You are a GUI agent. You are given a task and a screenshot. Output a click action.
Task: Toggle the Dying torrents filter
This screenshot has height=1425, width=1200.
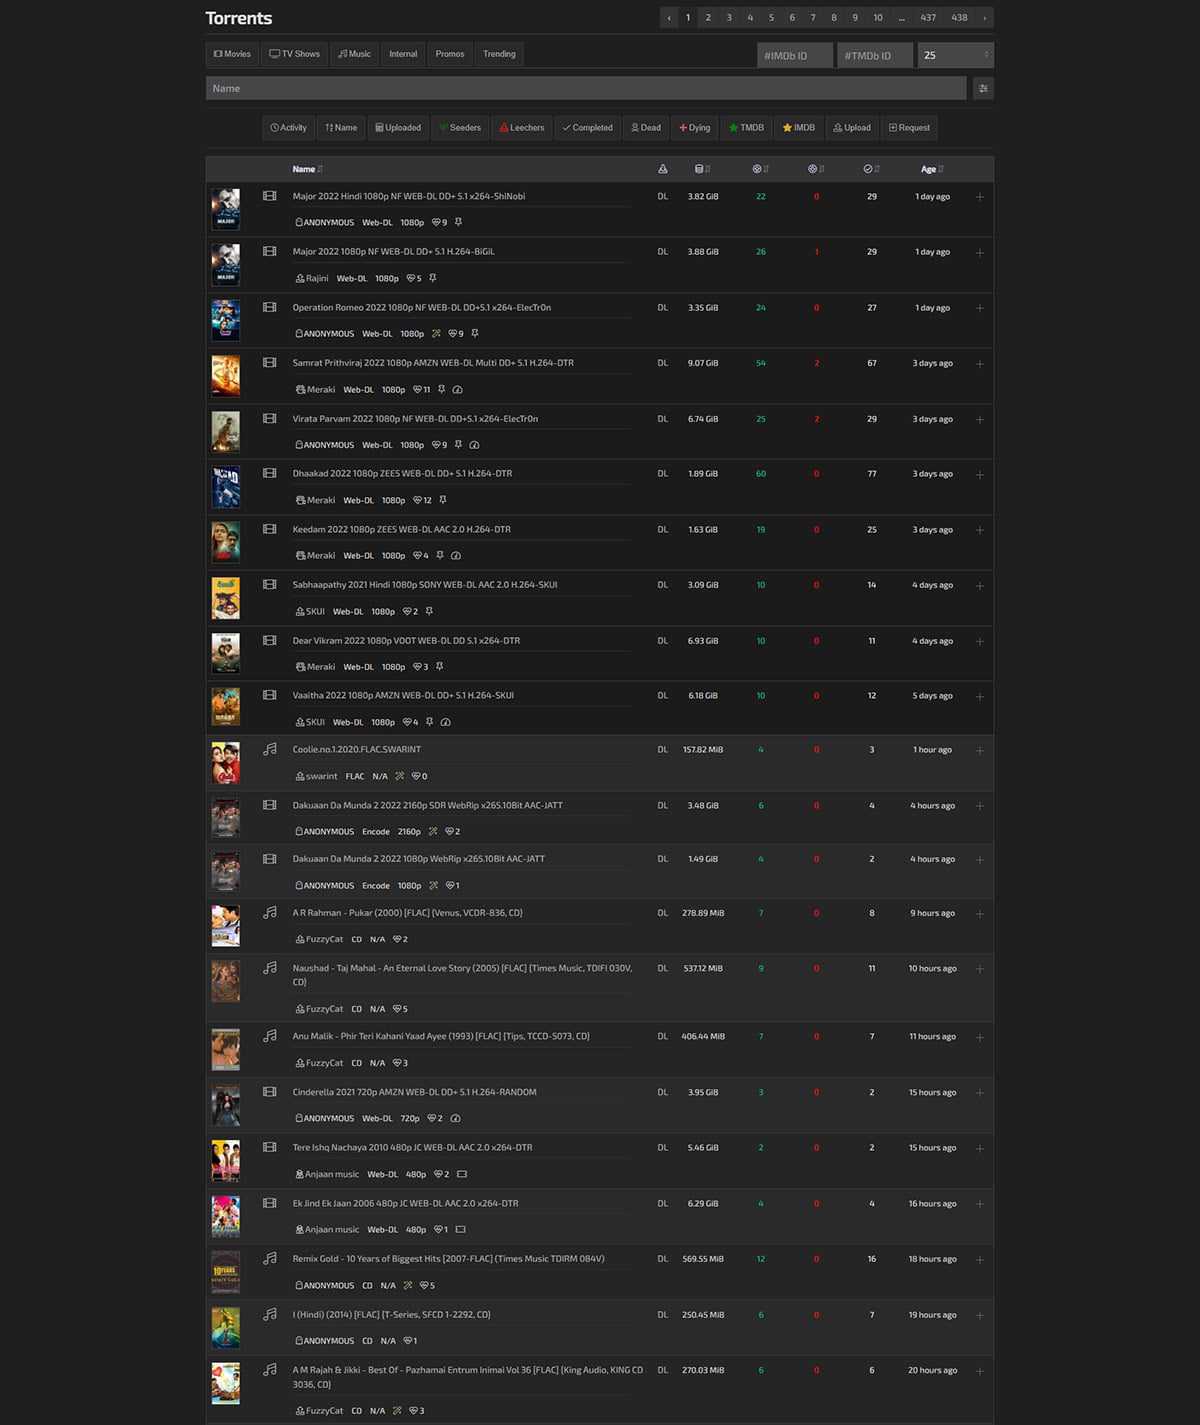coord(695,128)
